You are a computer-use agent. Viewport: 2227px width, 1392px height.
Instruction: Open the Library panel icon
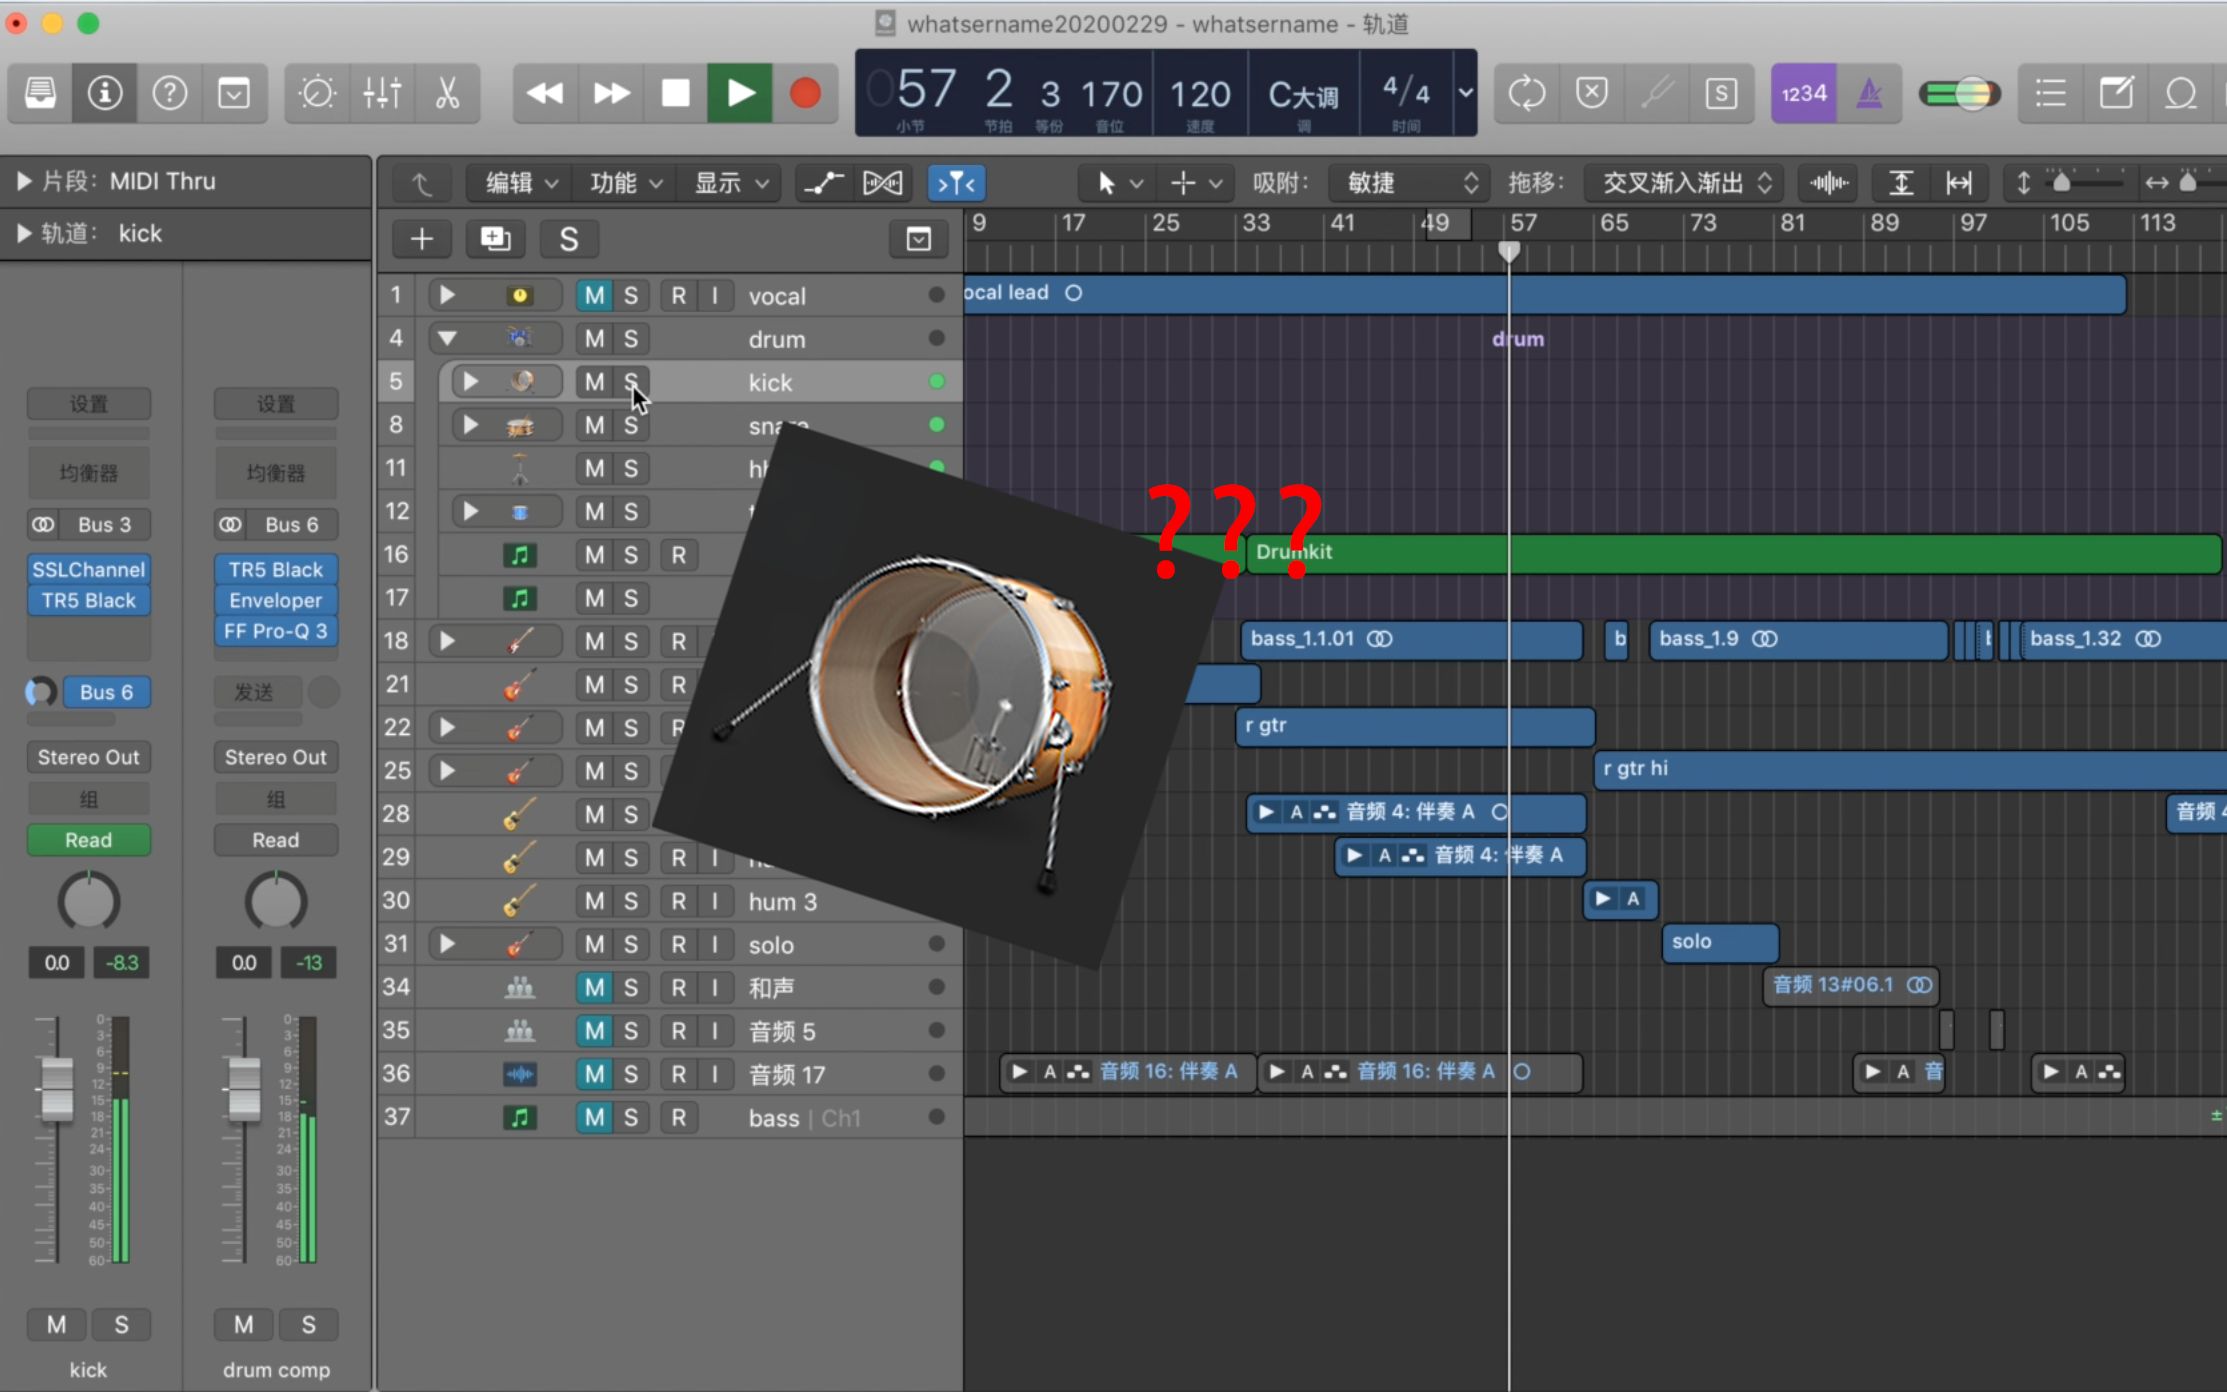40,93
